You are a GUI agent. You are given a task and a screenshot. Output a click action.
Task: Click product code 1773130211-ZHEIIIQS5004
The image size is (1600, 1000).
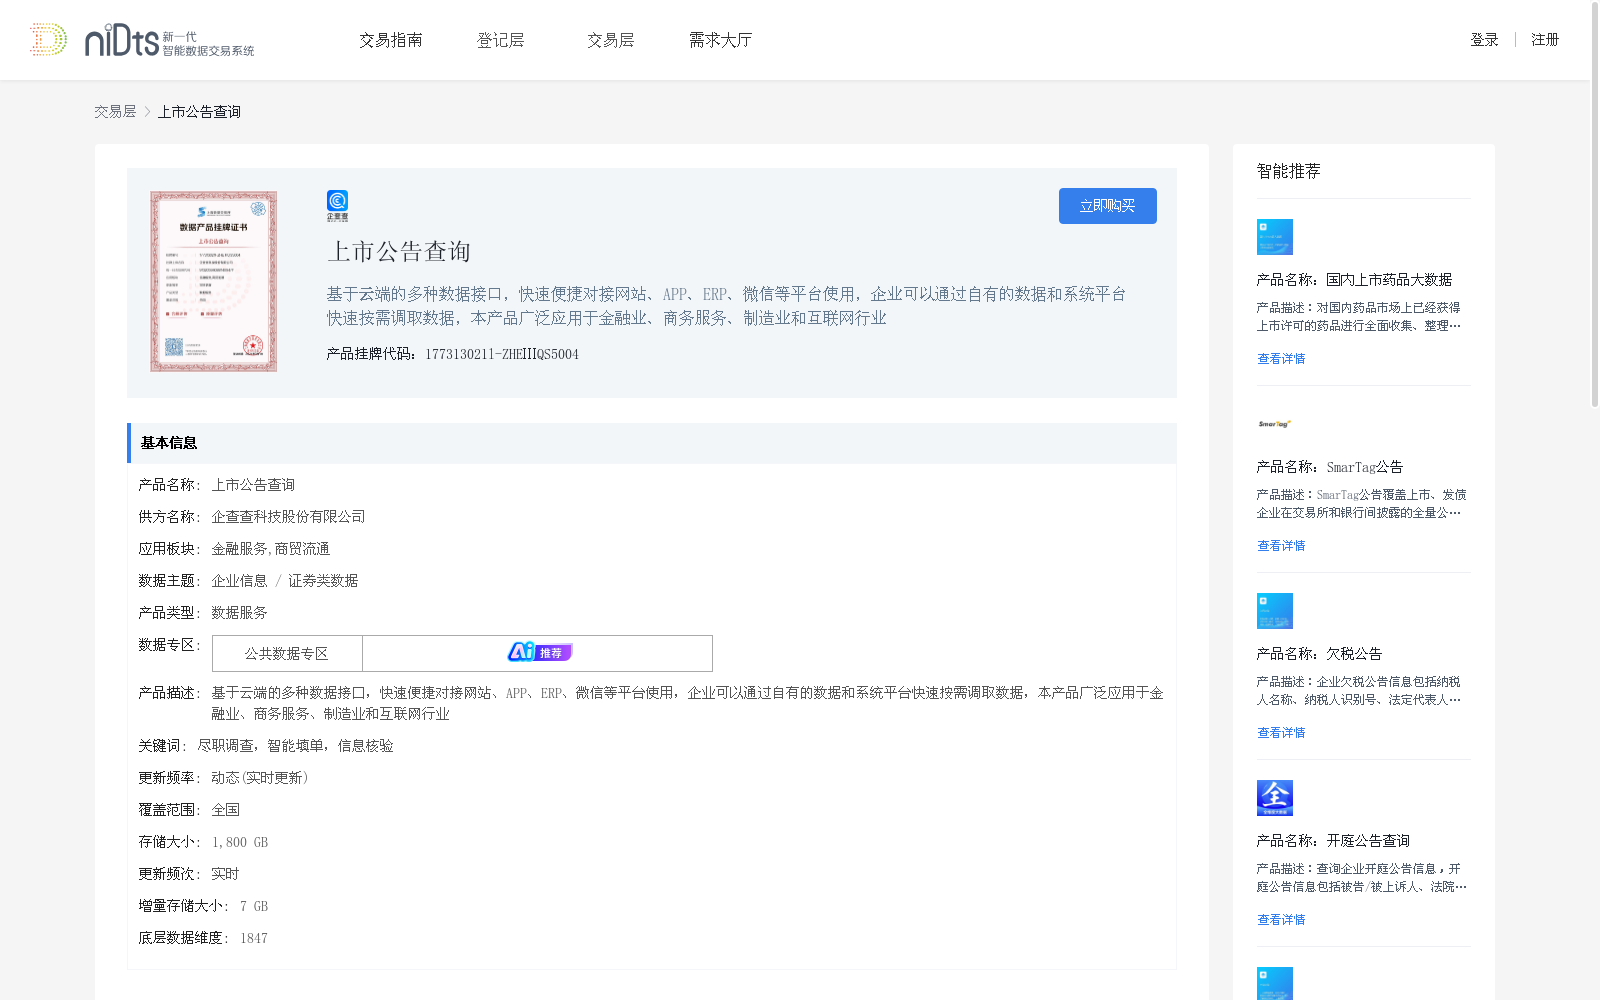[x=502, y=354]
